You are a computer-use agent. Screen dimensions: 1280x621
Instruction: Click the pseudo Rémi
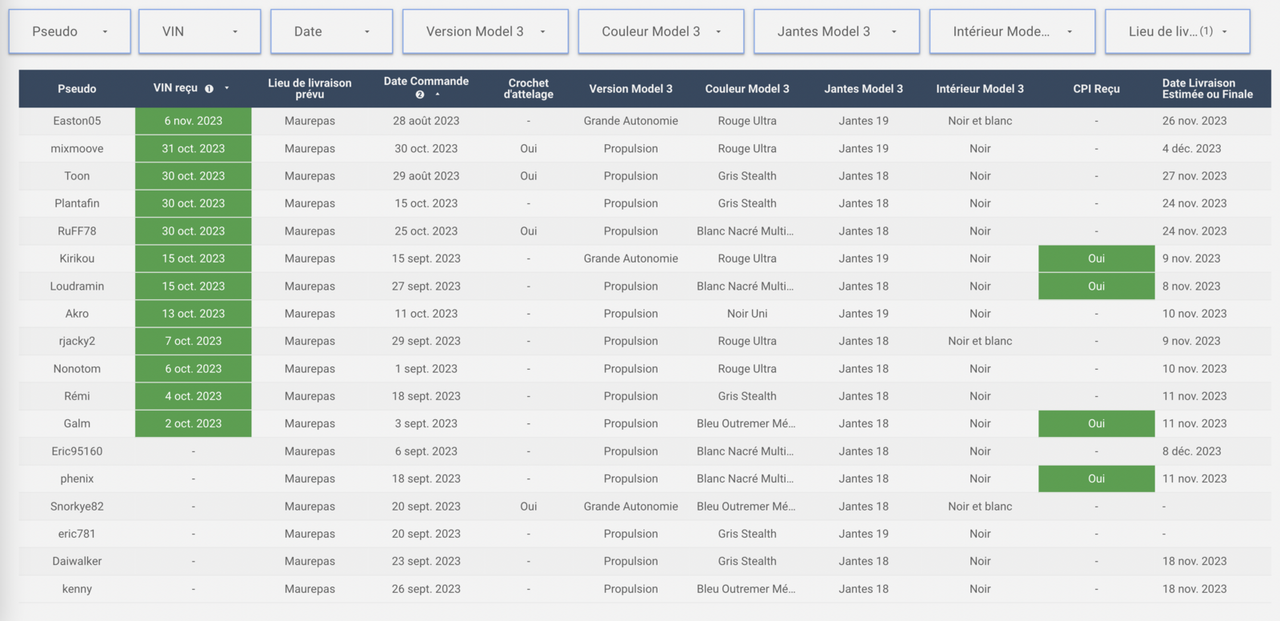click(x=77, y=396)
